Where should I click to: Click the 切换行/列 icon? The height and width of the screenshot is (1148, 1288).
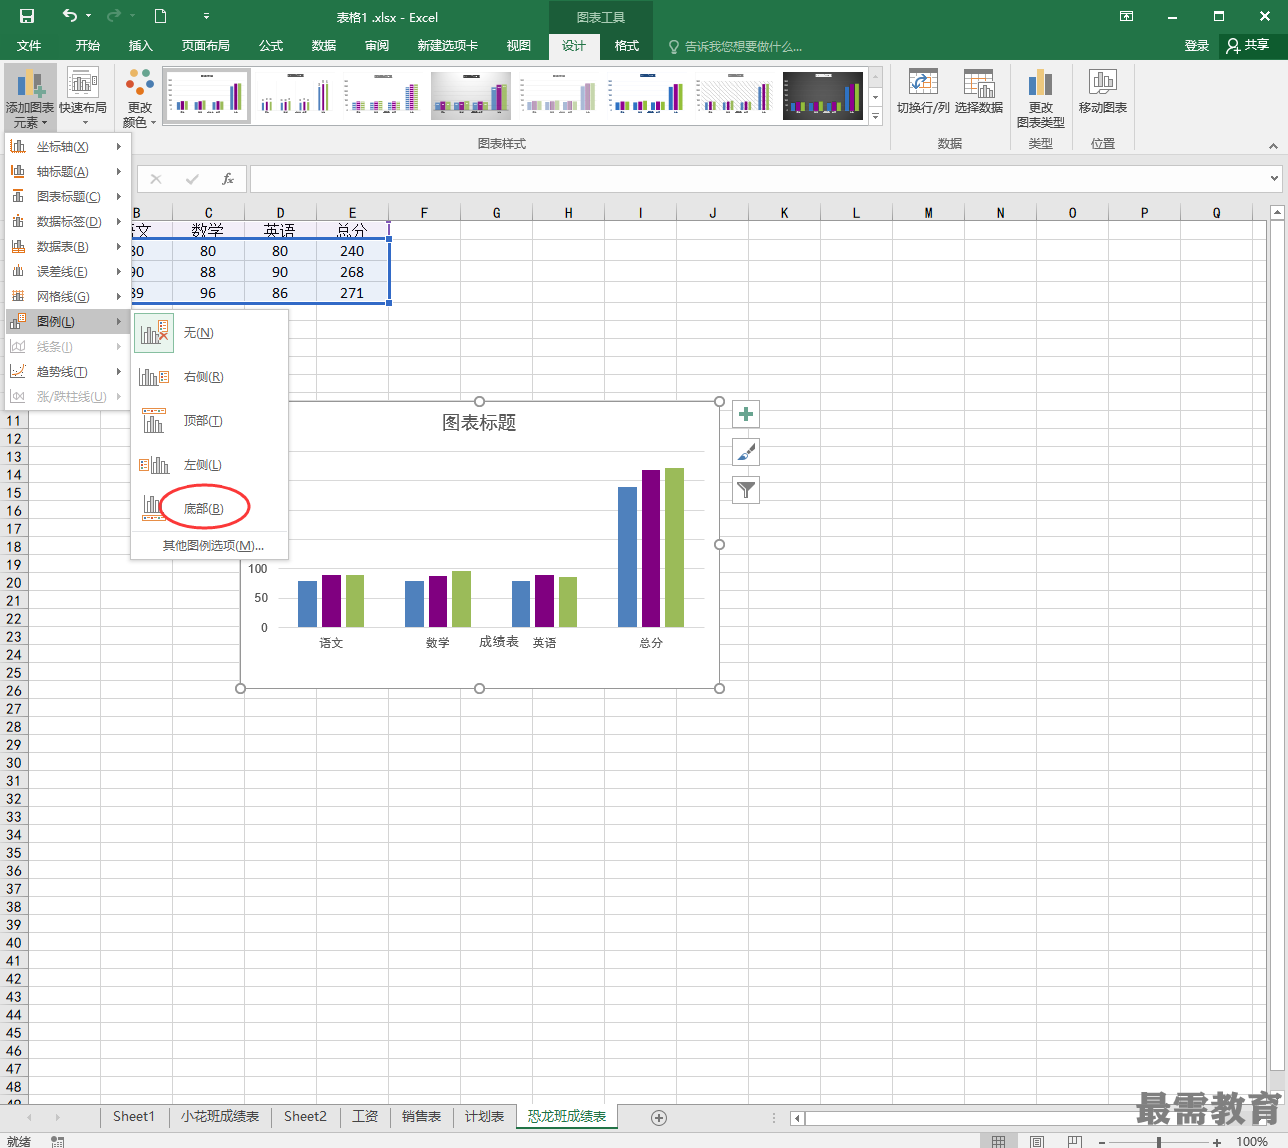[923, 92]
